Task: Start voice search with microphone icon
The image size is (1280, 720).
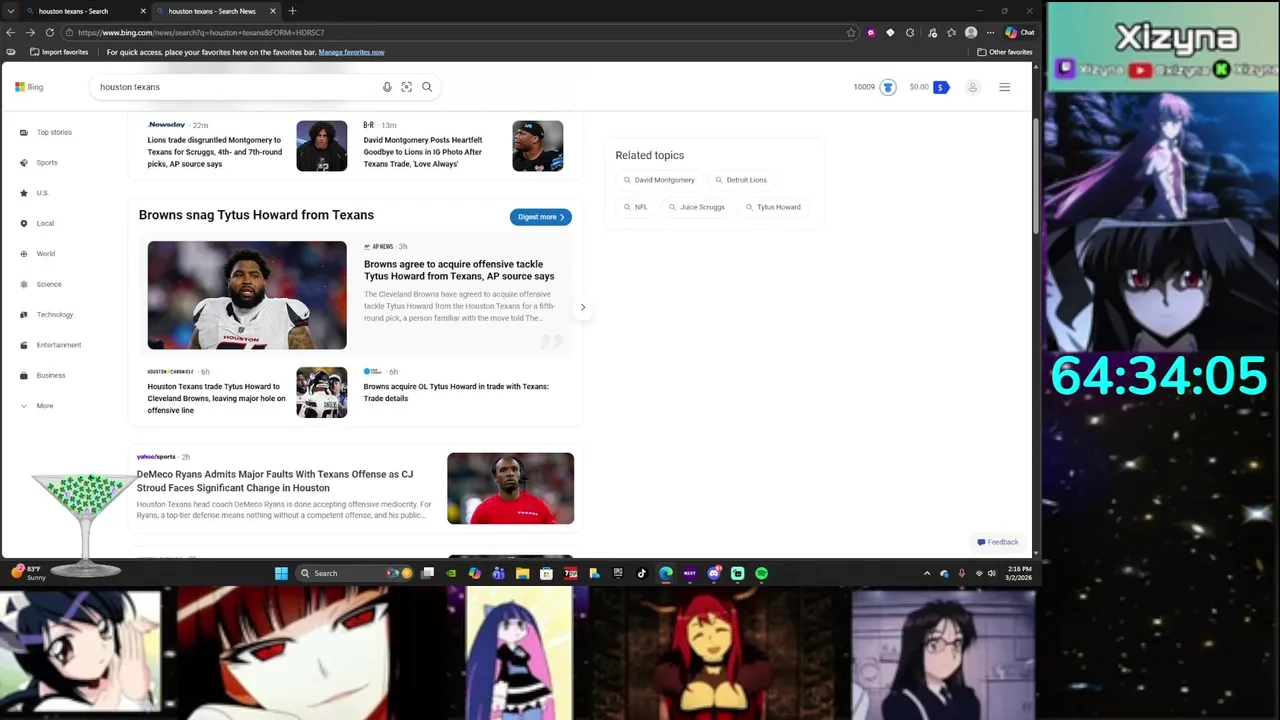Action: coord(387,87)
